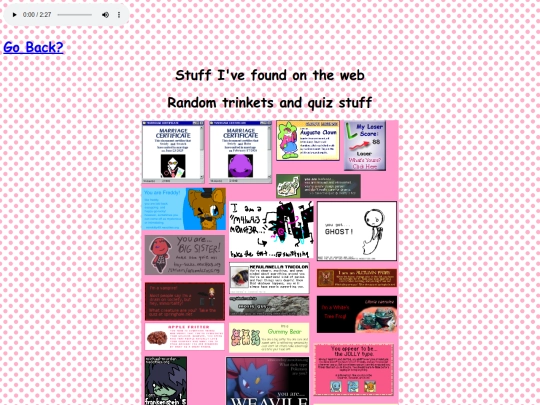The height and width of the screenshot is (405, 540).
Task: Click the Autumn Fairy banner
Action: pyautogui.click(x=357, y=278)
